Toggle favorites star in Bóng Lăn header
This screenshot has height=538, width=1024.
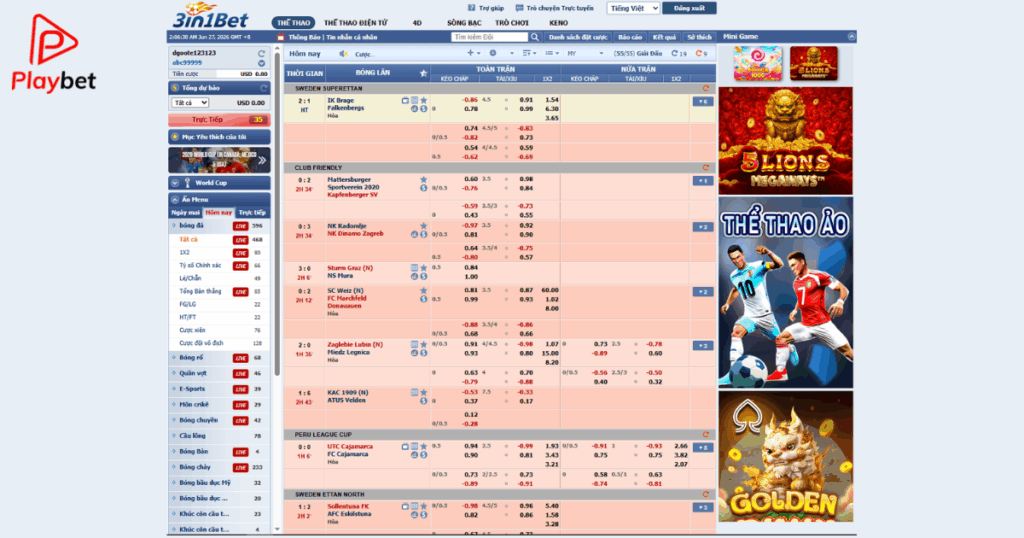pos(423,73)
